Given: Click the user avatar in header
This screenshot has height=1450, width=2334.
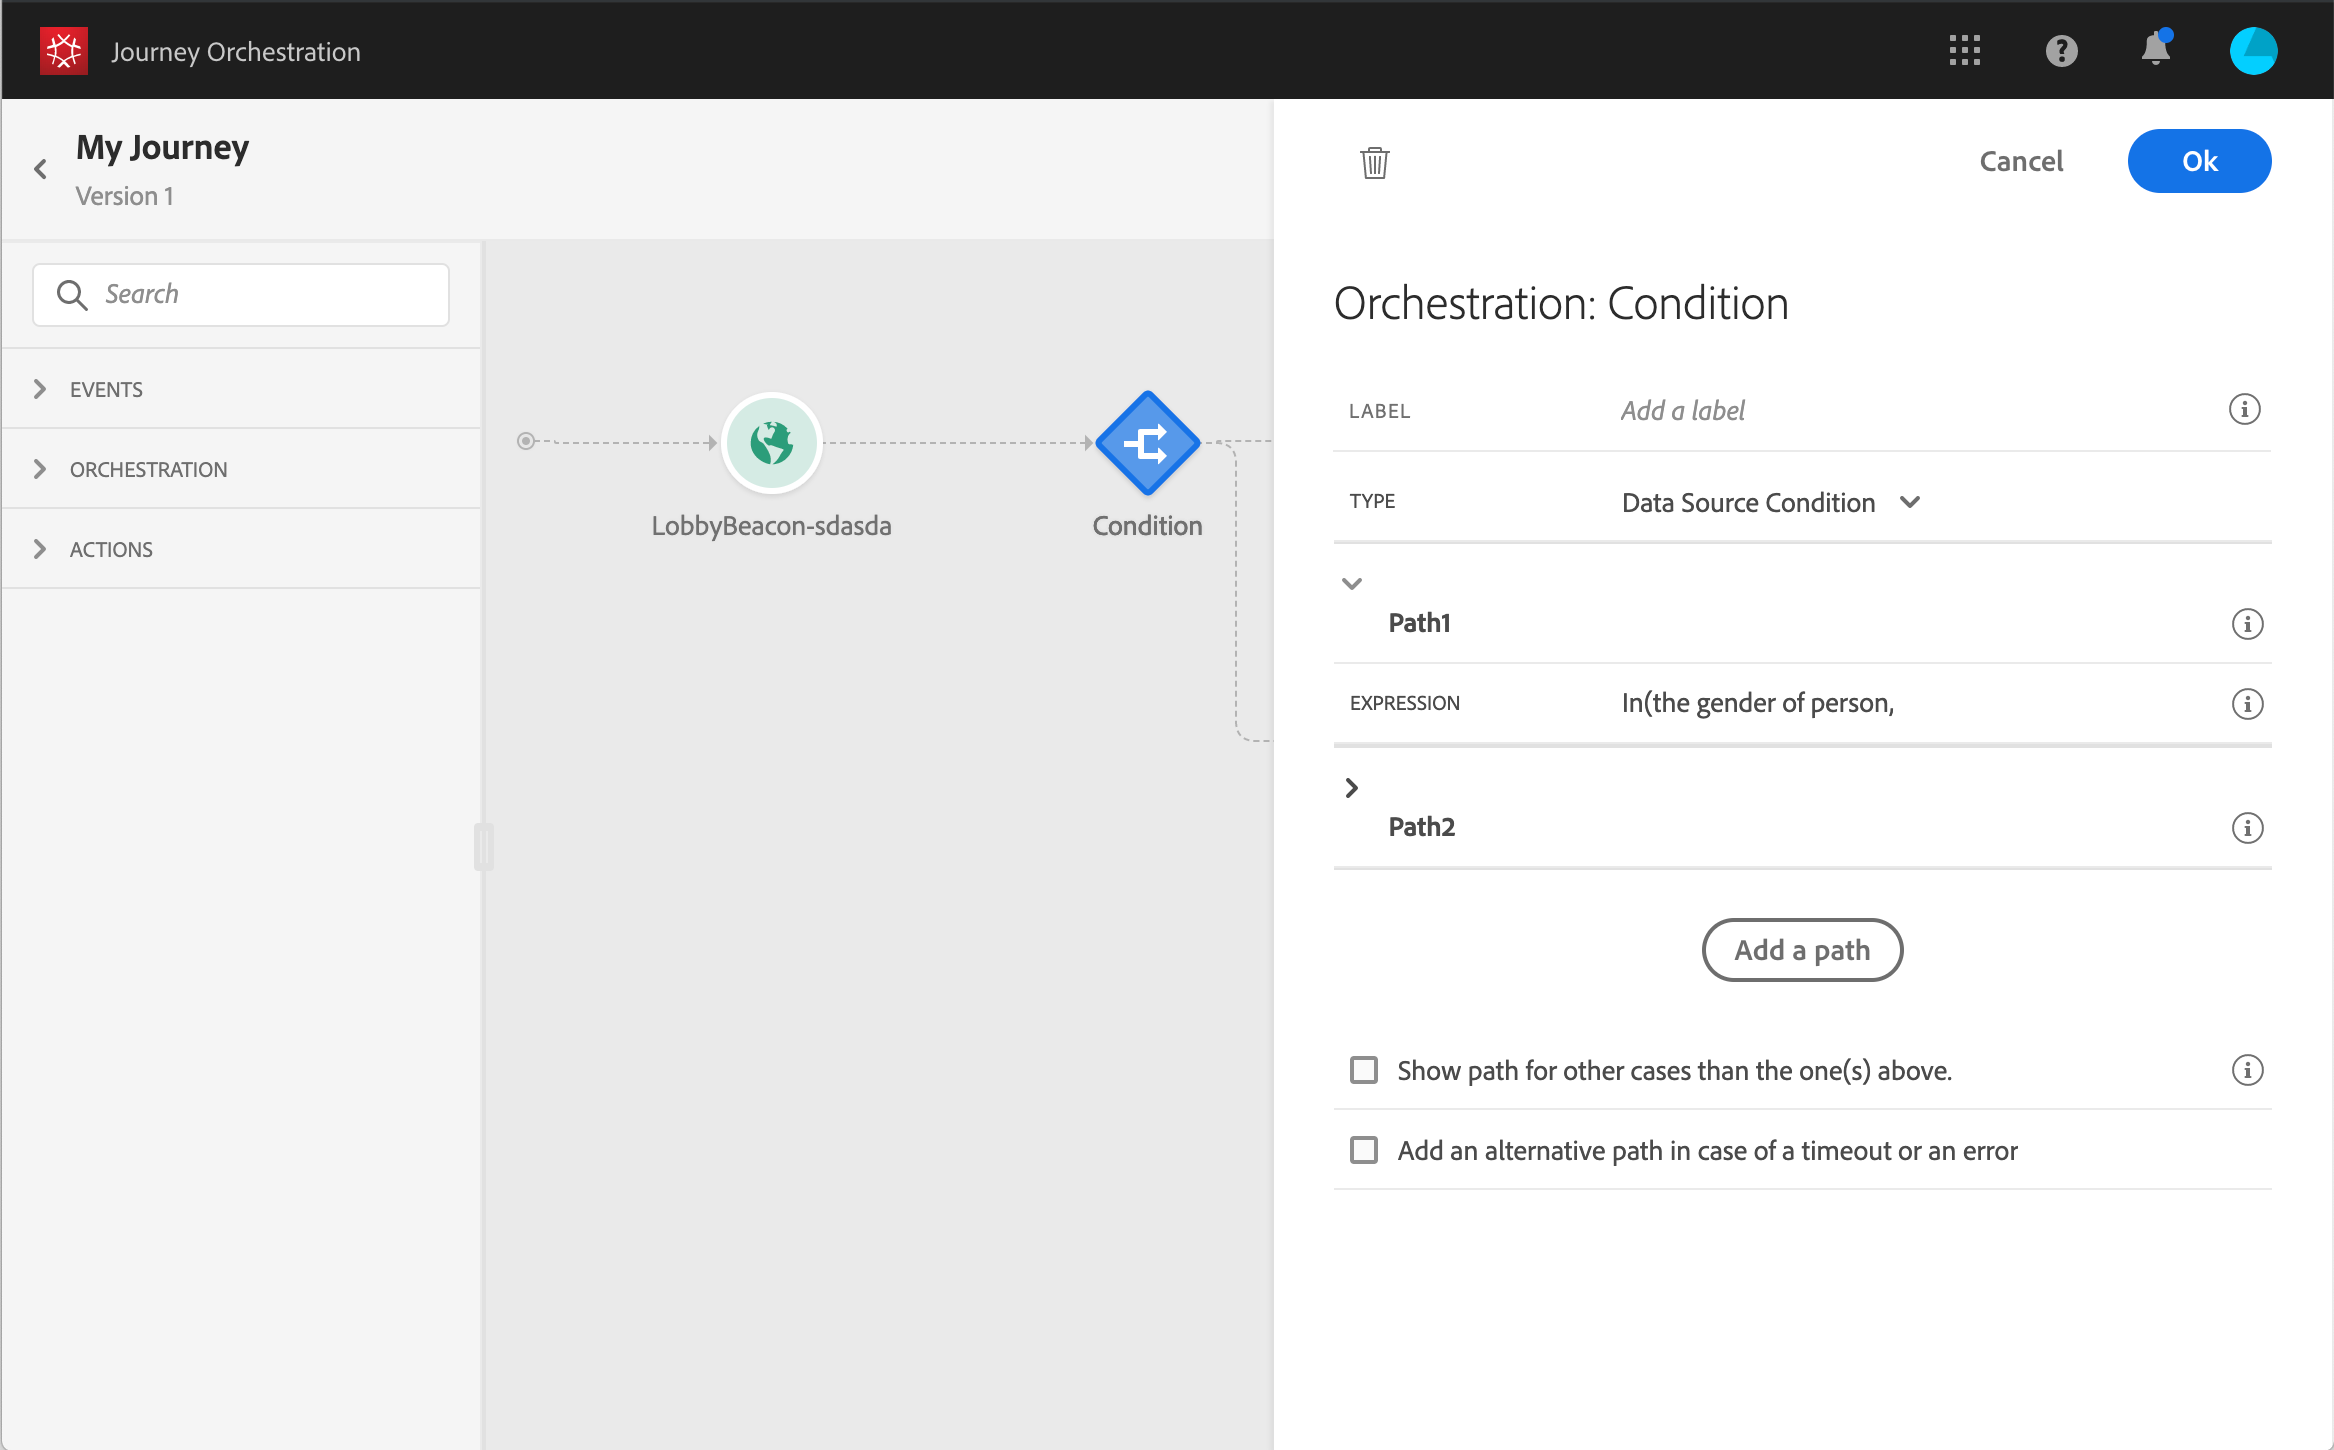Looking at the screenshot, I should pyautogui.click(x=2253, y=51).
